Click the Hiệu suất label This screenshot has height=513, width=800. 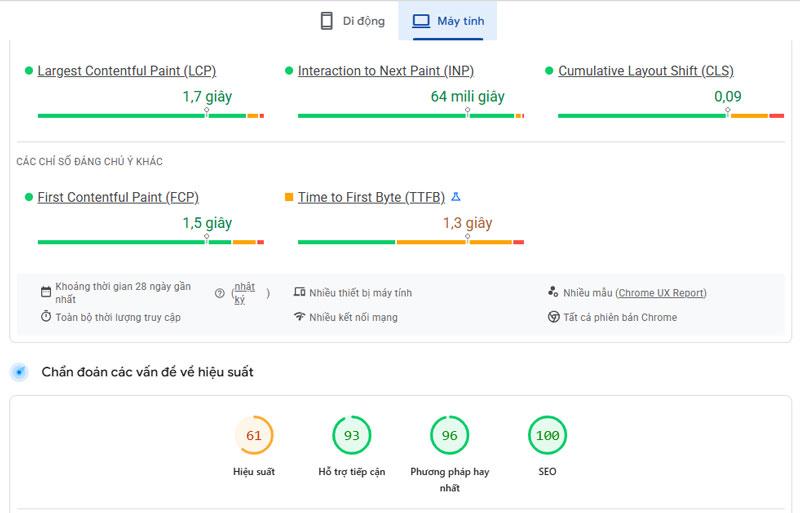coord(254,472)
